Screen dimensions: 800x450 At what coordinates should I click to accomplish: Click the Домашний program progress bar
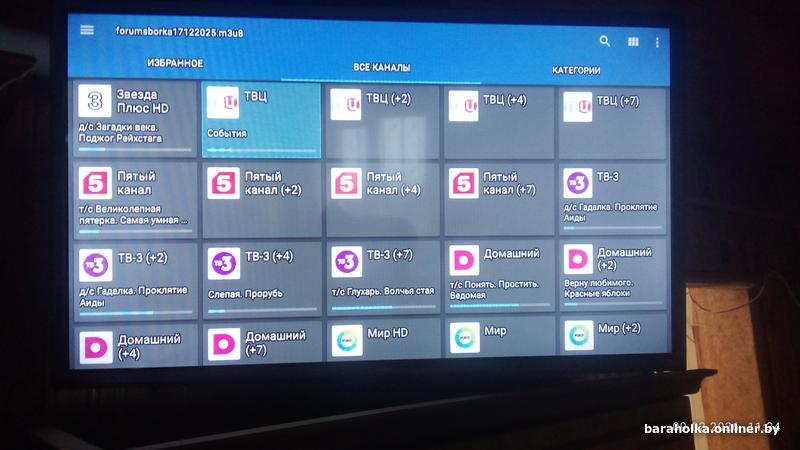coord(499,306)
